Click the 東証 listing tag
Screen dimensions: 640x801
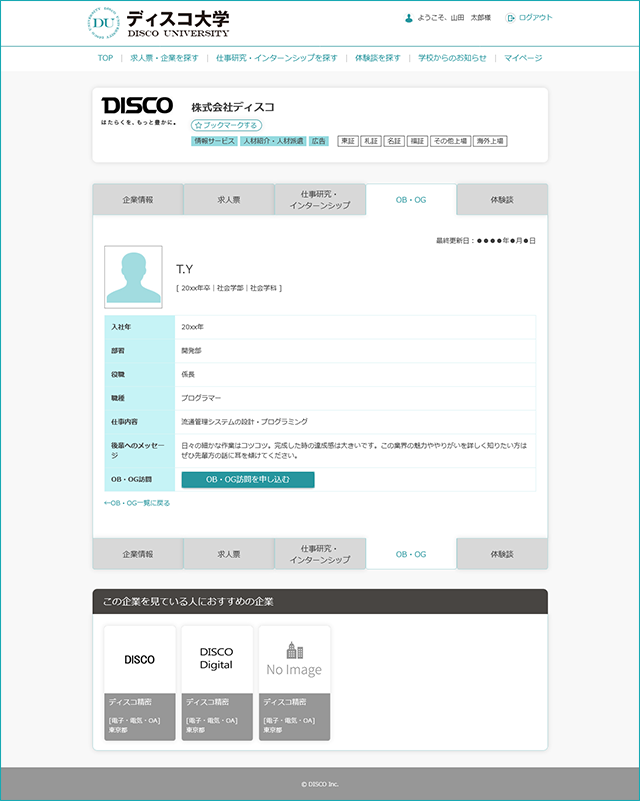[x=348, y=141]
